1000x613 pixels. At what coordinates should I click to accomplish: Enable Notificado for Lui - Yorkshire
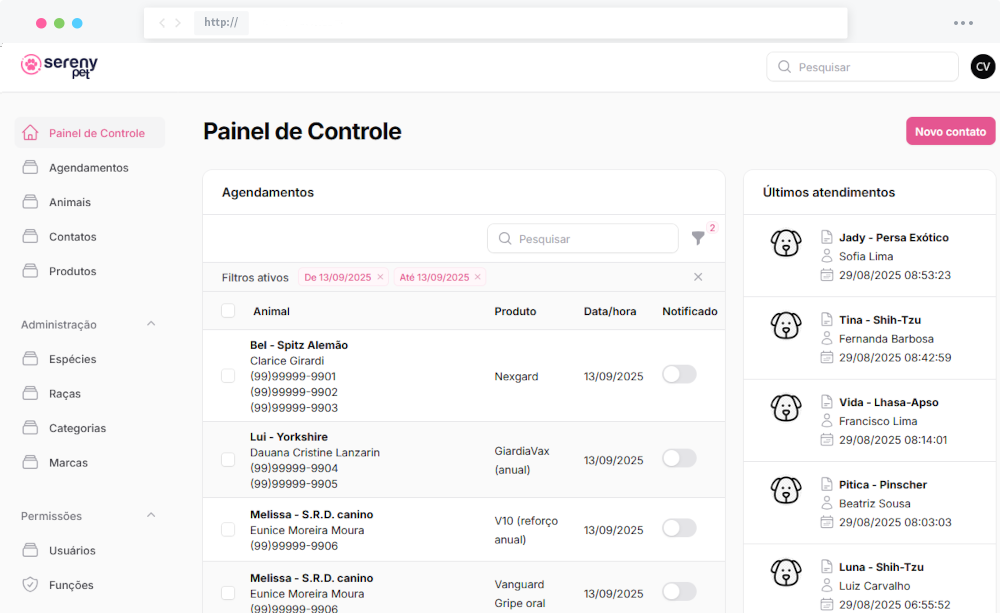click(x=679, y=458)
